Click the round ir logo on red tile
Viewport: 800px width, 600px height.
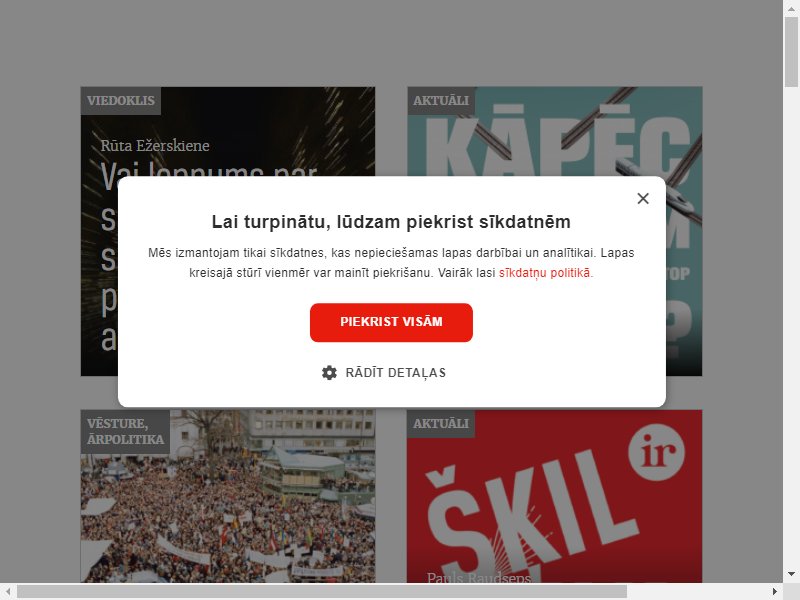(x=656, y=452)
